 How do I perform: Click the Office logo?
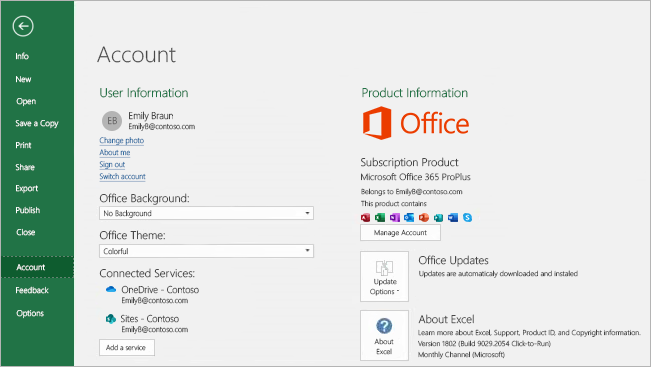tap(416, 123)
